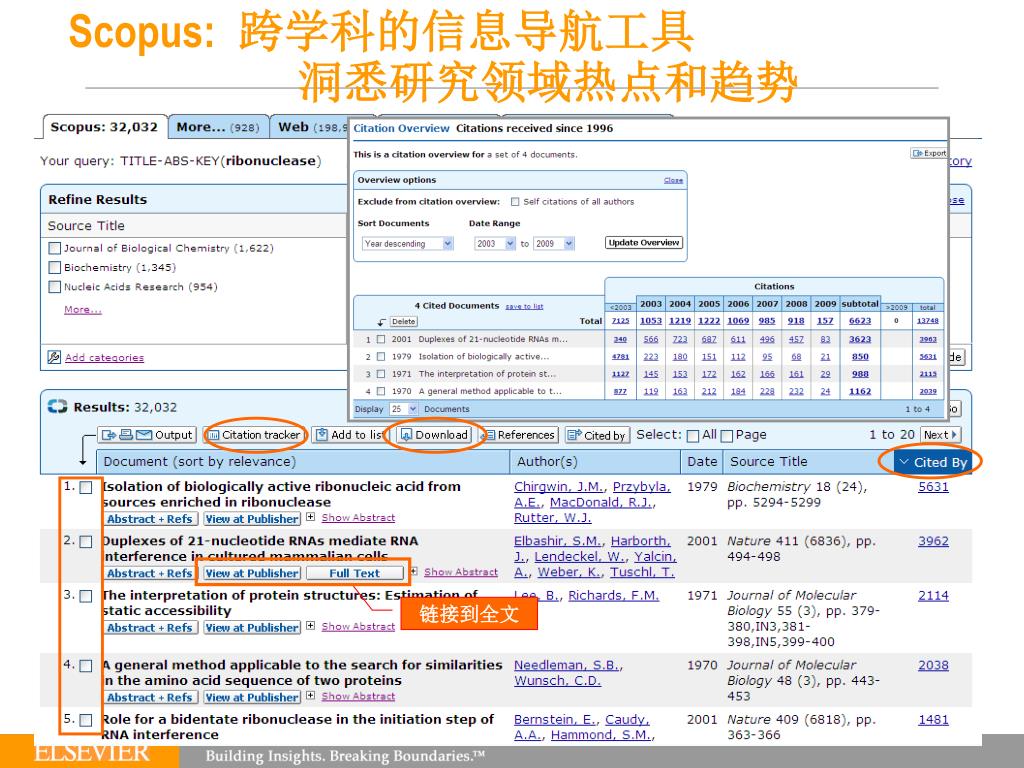Check result 4 Needleman article checkbox
The height and width of the screenshot is (768, 1024).
pyautogui.click(x=86, y=666)
